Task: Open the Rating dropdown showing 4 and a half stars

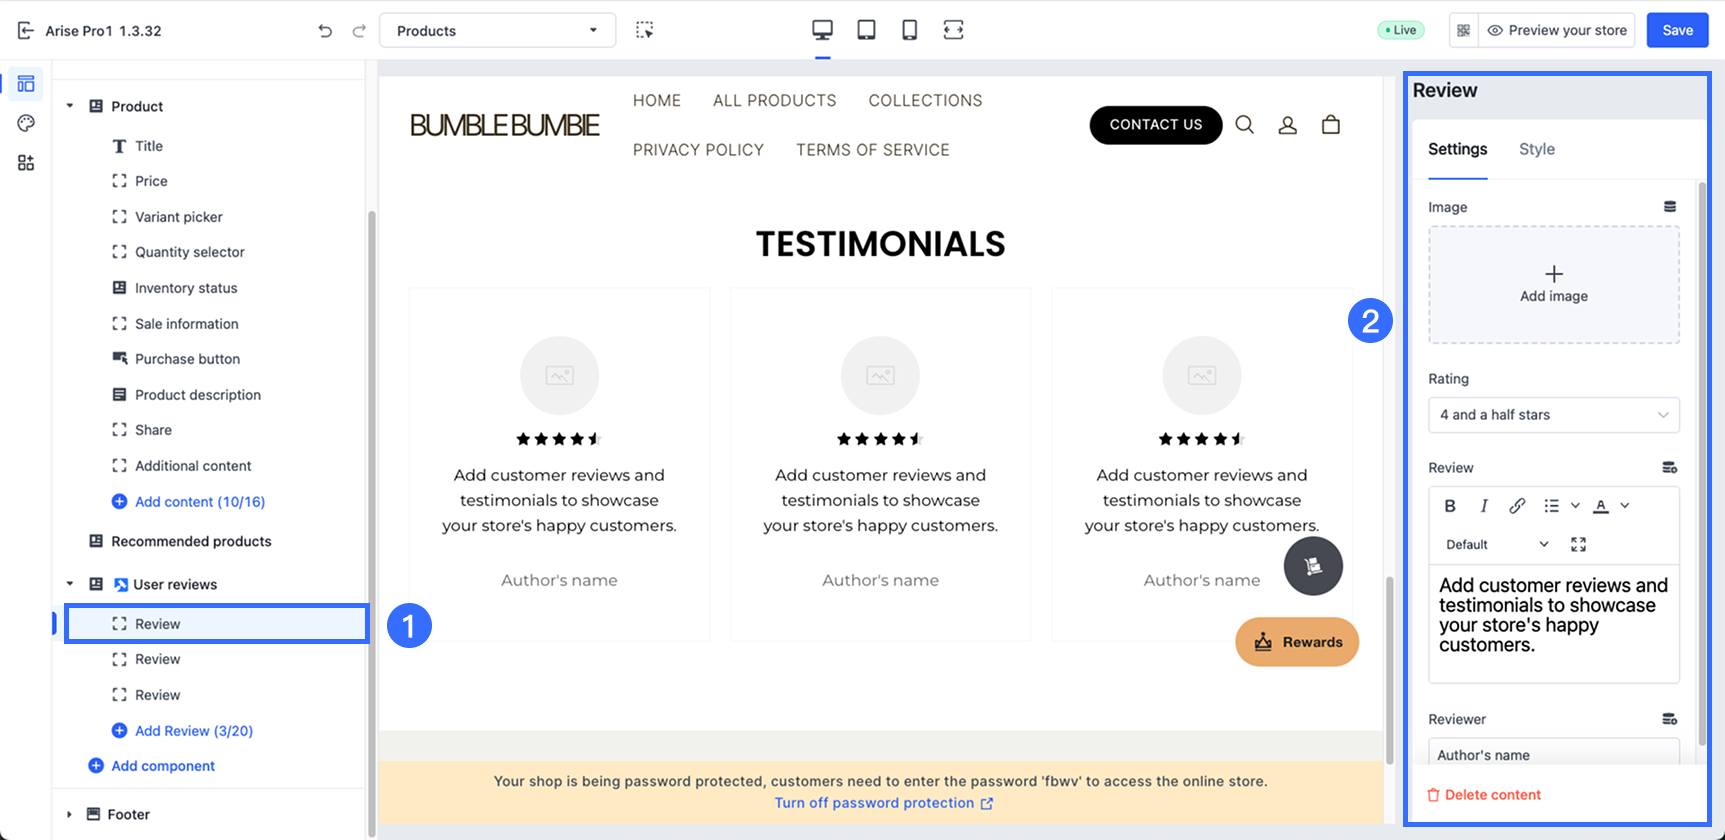Action: point(1553,415)
